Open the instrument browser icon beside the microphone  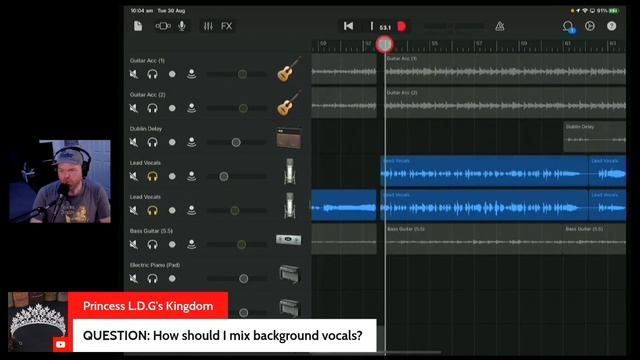point(162,26)
